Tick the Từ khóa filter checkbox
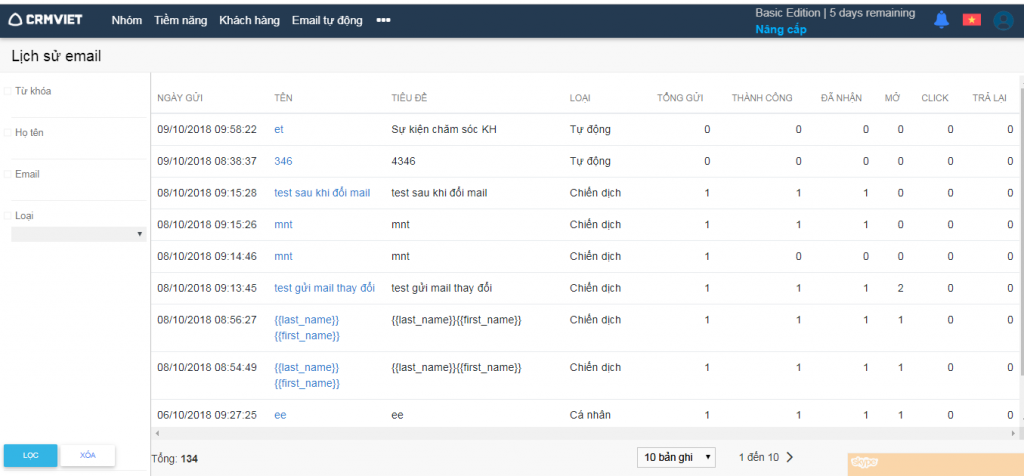1024x476 pixels. (x=8, y=91)
